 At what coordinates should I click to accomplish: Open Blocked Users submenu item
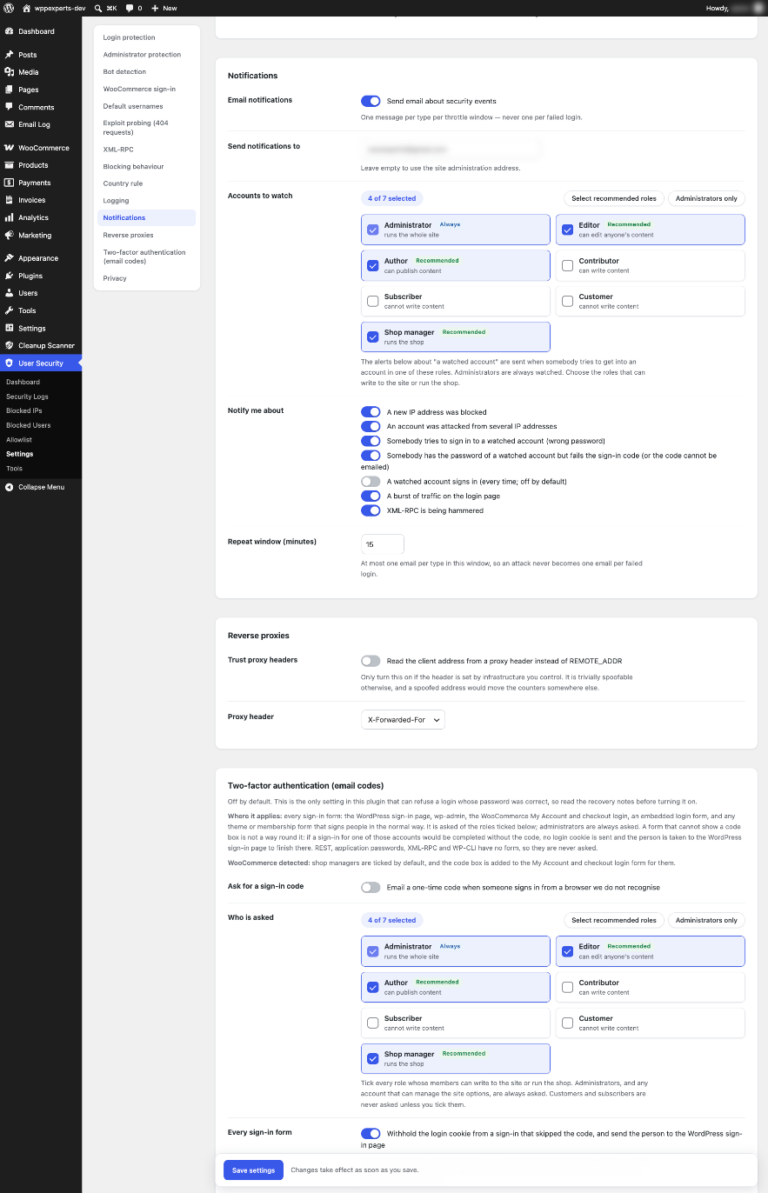28,425
